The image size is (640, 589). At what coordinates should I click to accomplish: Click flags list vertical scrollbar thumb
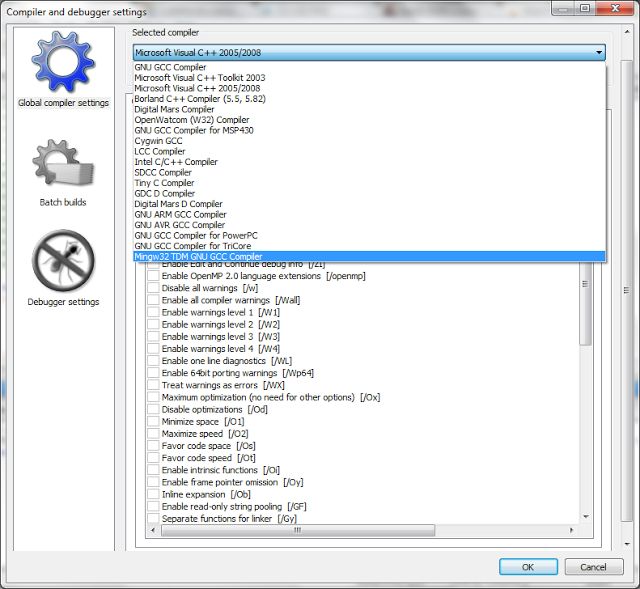586,304
